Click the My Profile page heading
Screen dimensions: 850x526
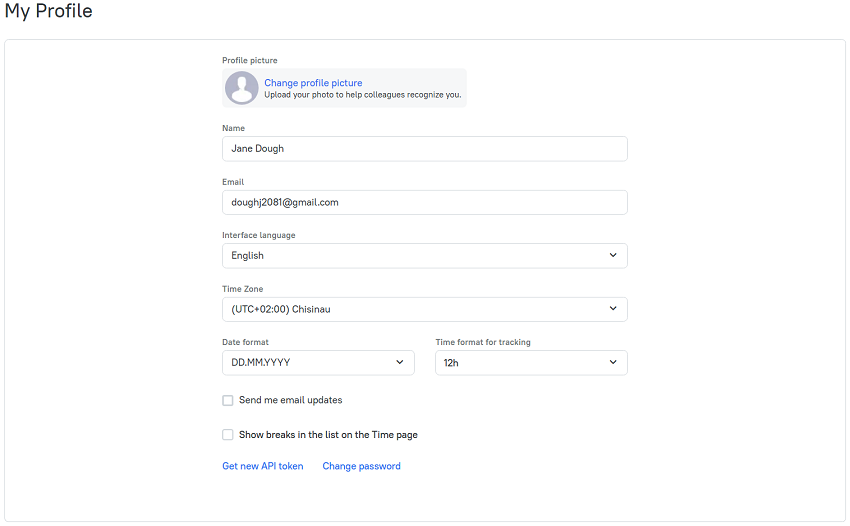coord(49,11)
